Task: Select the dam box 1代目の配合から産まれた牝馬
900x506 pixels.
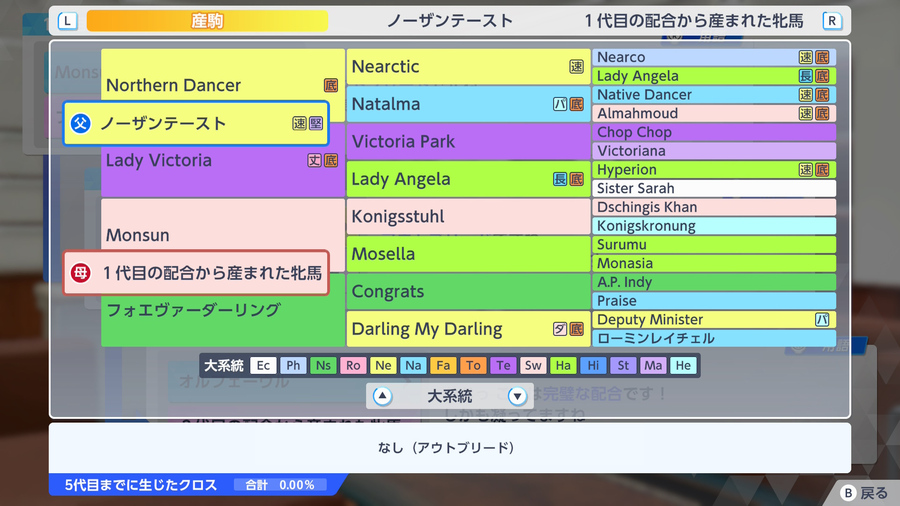Action: (x=196, y=273)
